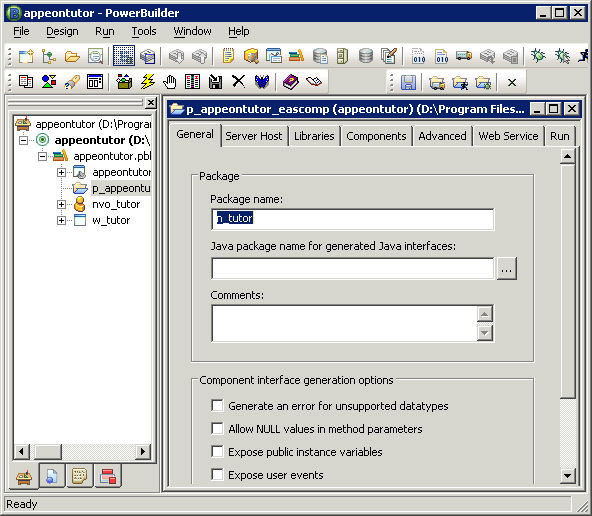Click the Comments text area
The height and width of the screenshot is (516, 592).
(345, 323)
